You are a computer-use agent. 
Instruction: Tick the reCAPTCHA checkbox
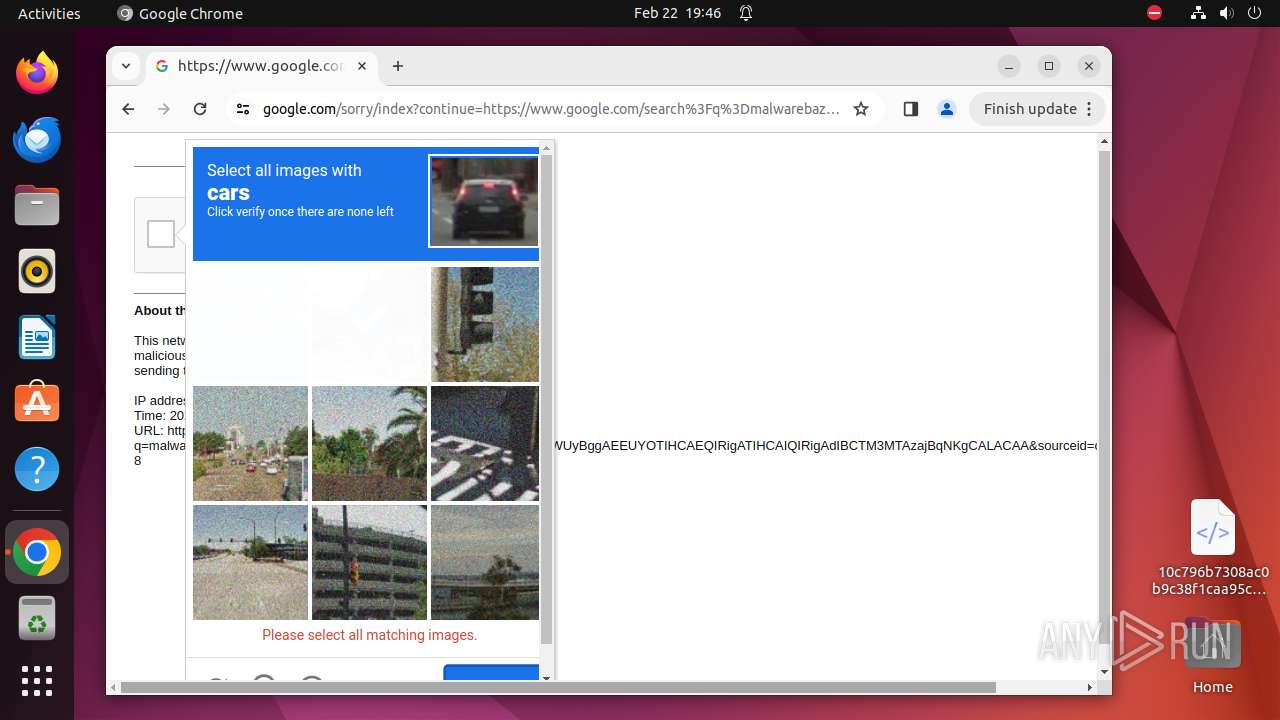(x=161, y=234)
